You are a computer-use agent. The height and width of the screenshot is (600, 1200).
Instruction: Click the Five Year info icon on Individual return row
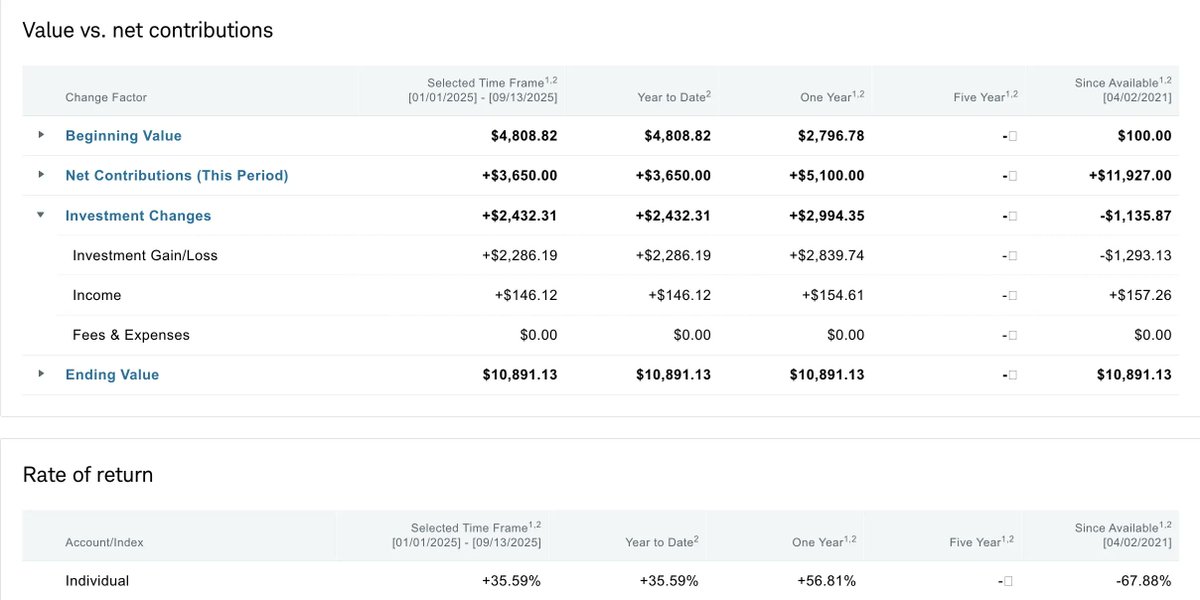click(1010, 580)
